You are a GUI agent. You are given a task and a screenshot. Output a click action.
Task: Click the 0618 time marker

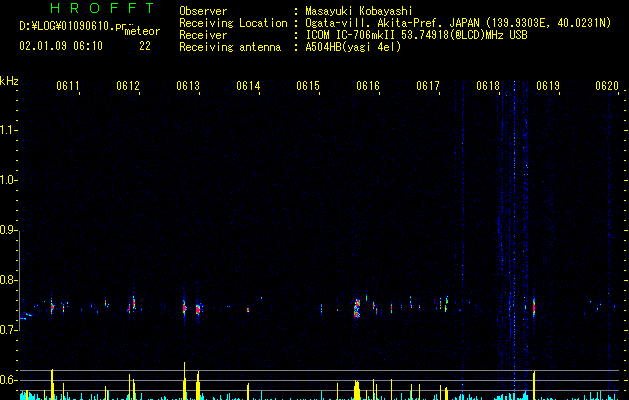[x=488, y=85]
